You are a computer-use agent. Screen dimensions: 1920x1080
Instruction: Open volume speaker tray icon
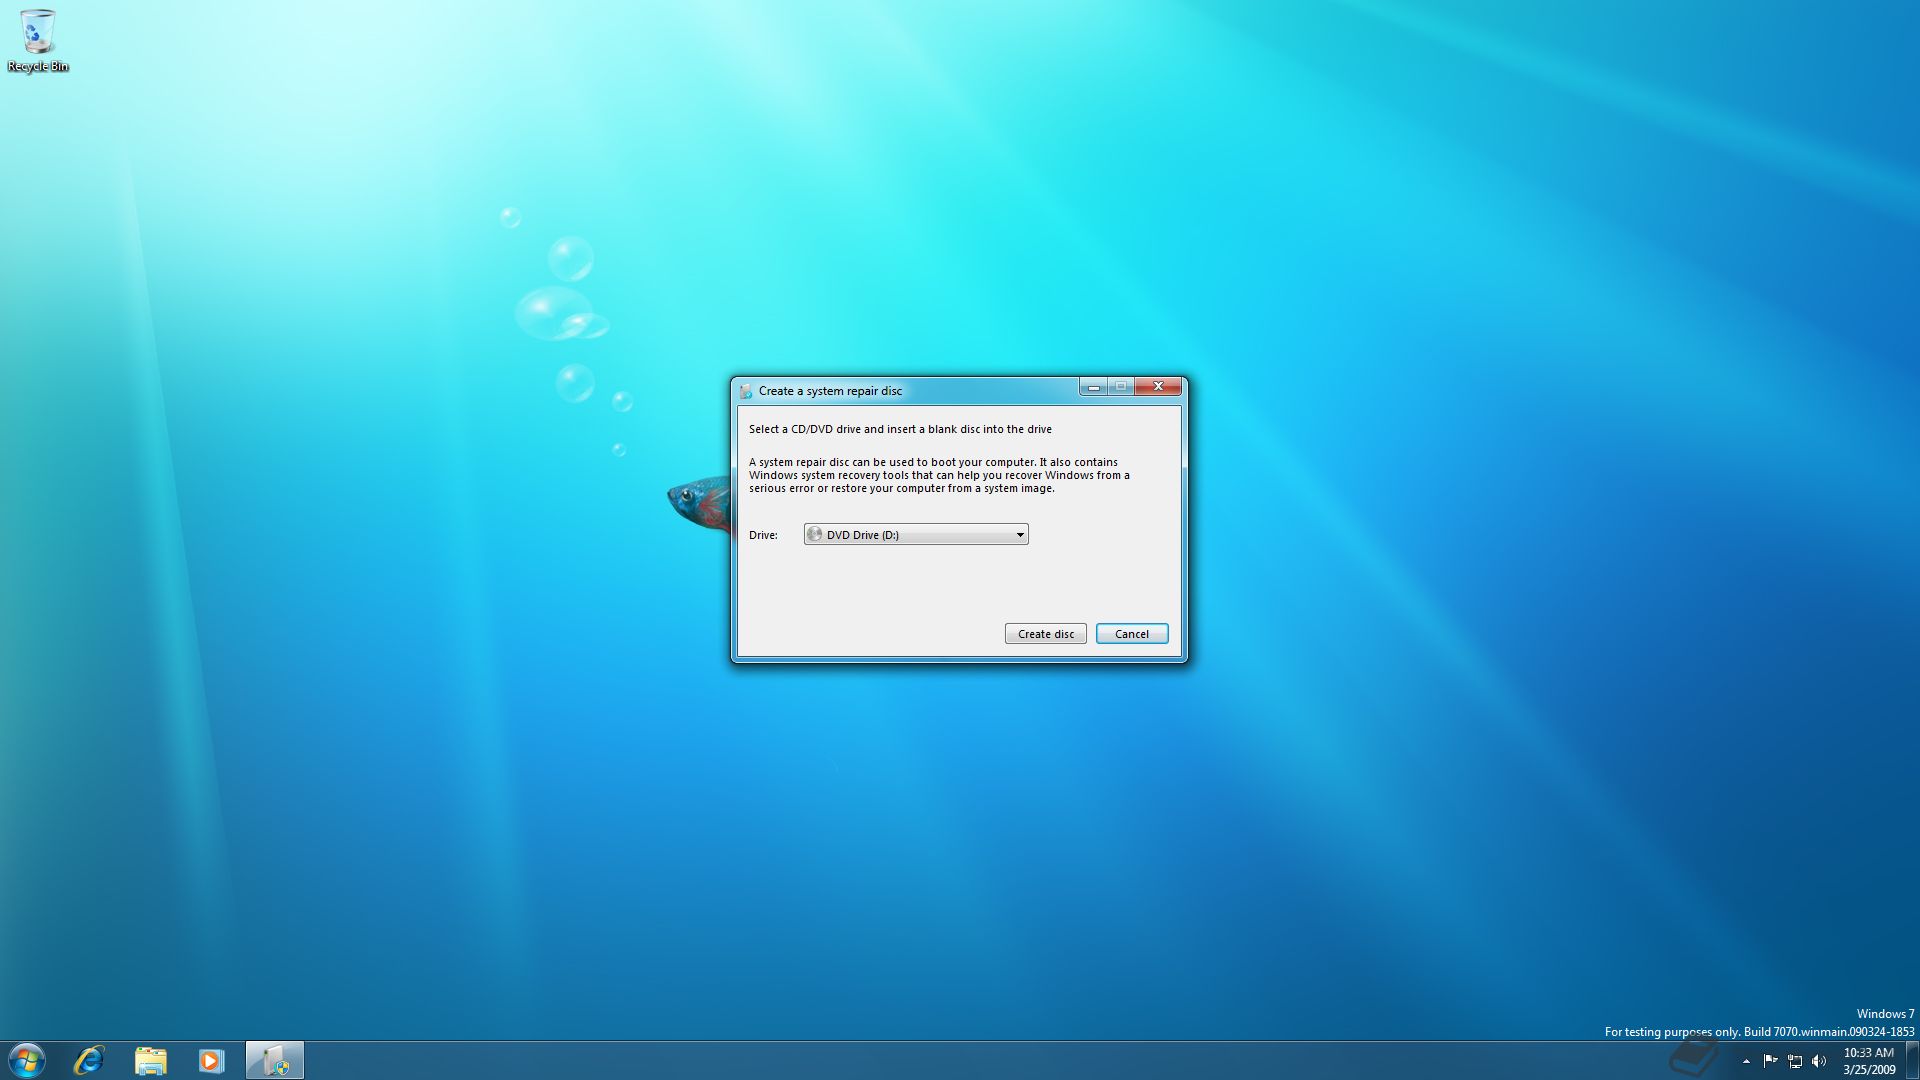click(x=1819, y=1061)
